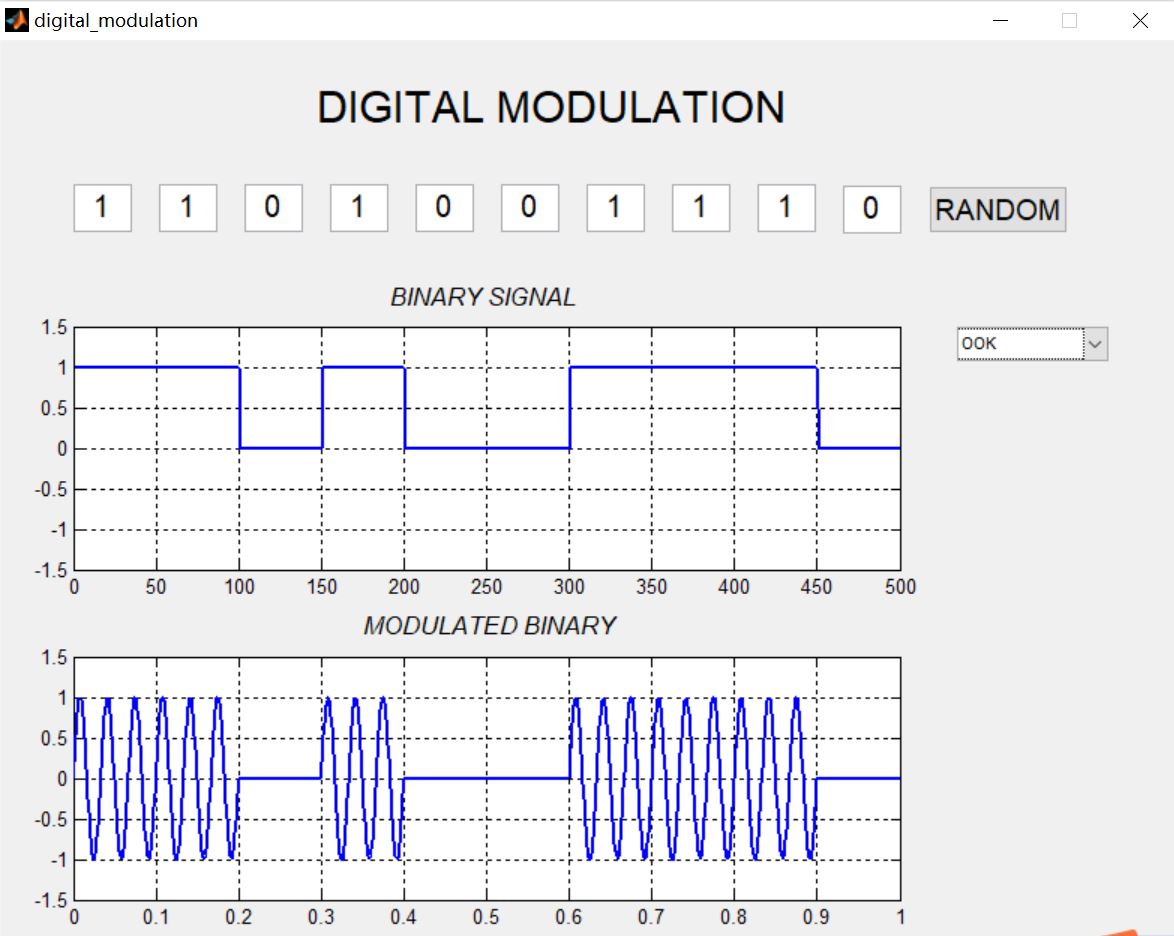
Task: Click the MATLAB icon in title bar
Action: (16, 19)
